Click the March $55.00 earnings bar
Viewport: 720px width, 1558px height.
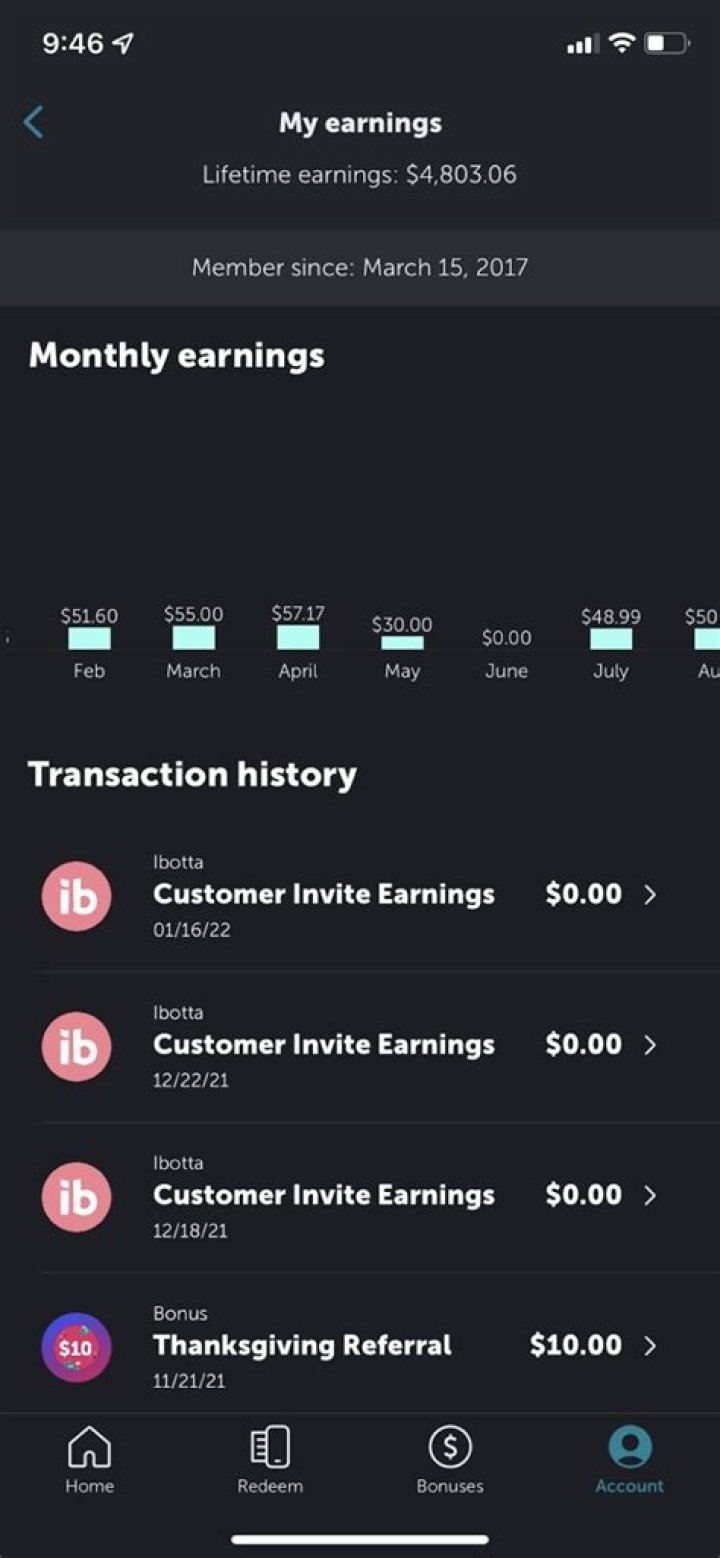(x=193, y=638)
